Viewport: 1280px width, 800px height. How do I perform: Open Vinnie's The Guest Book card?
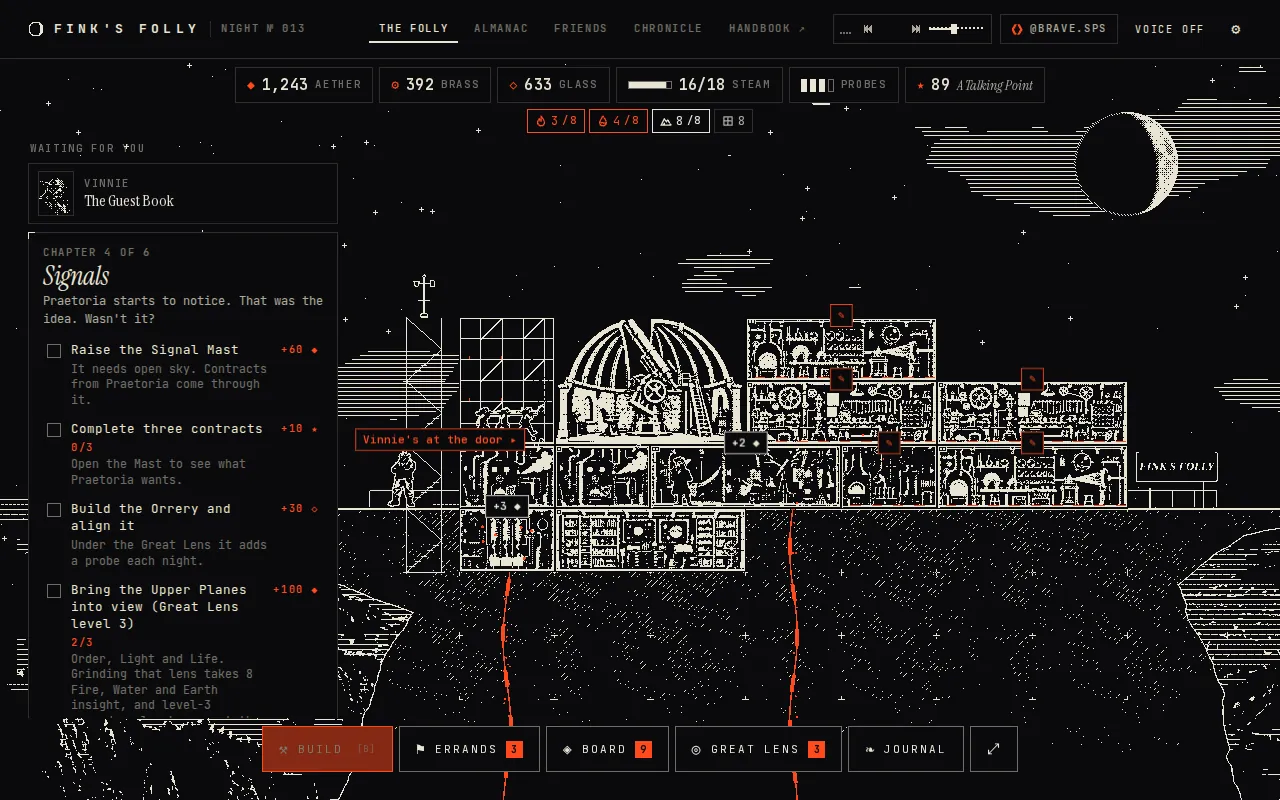(183, 193)
